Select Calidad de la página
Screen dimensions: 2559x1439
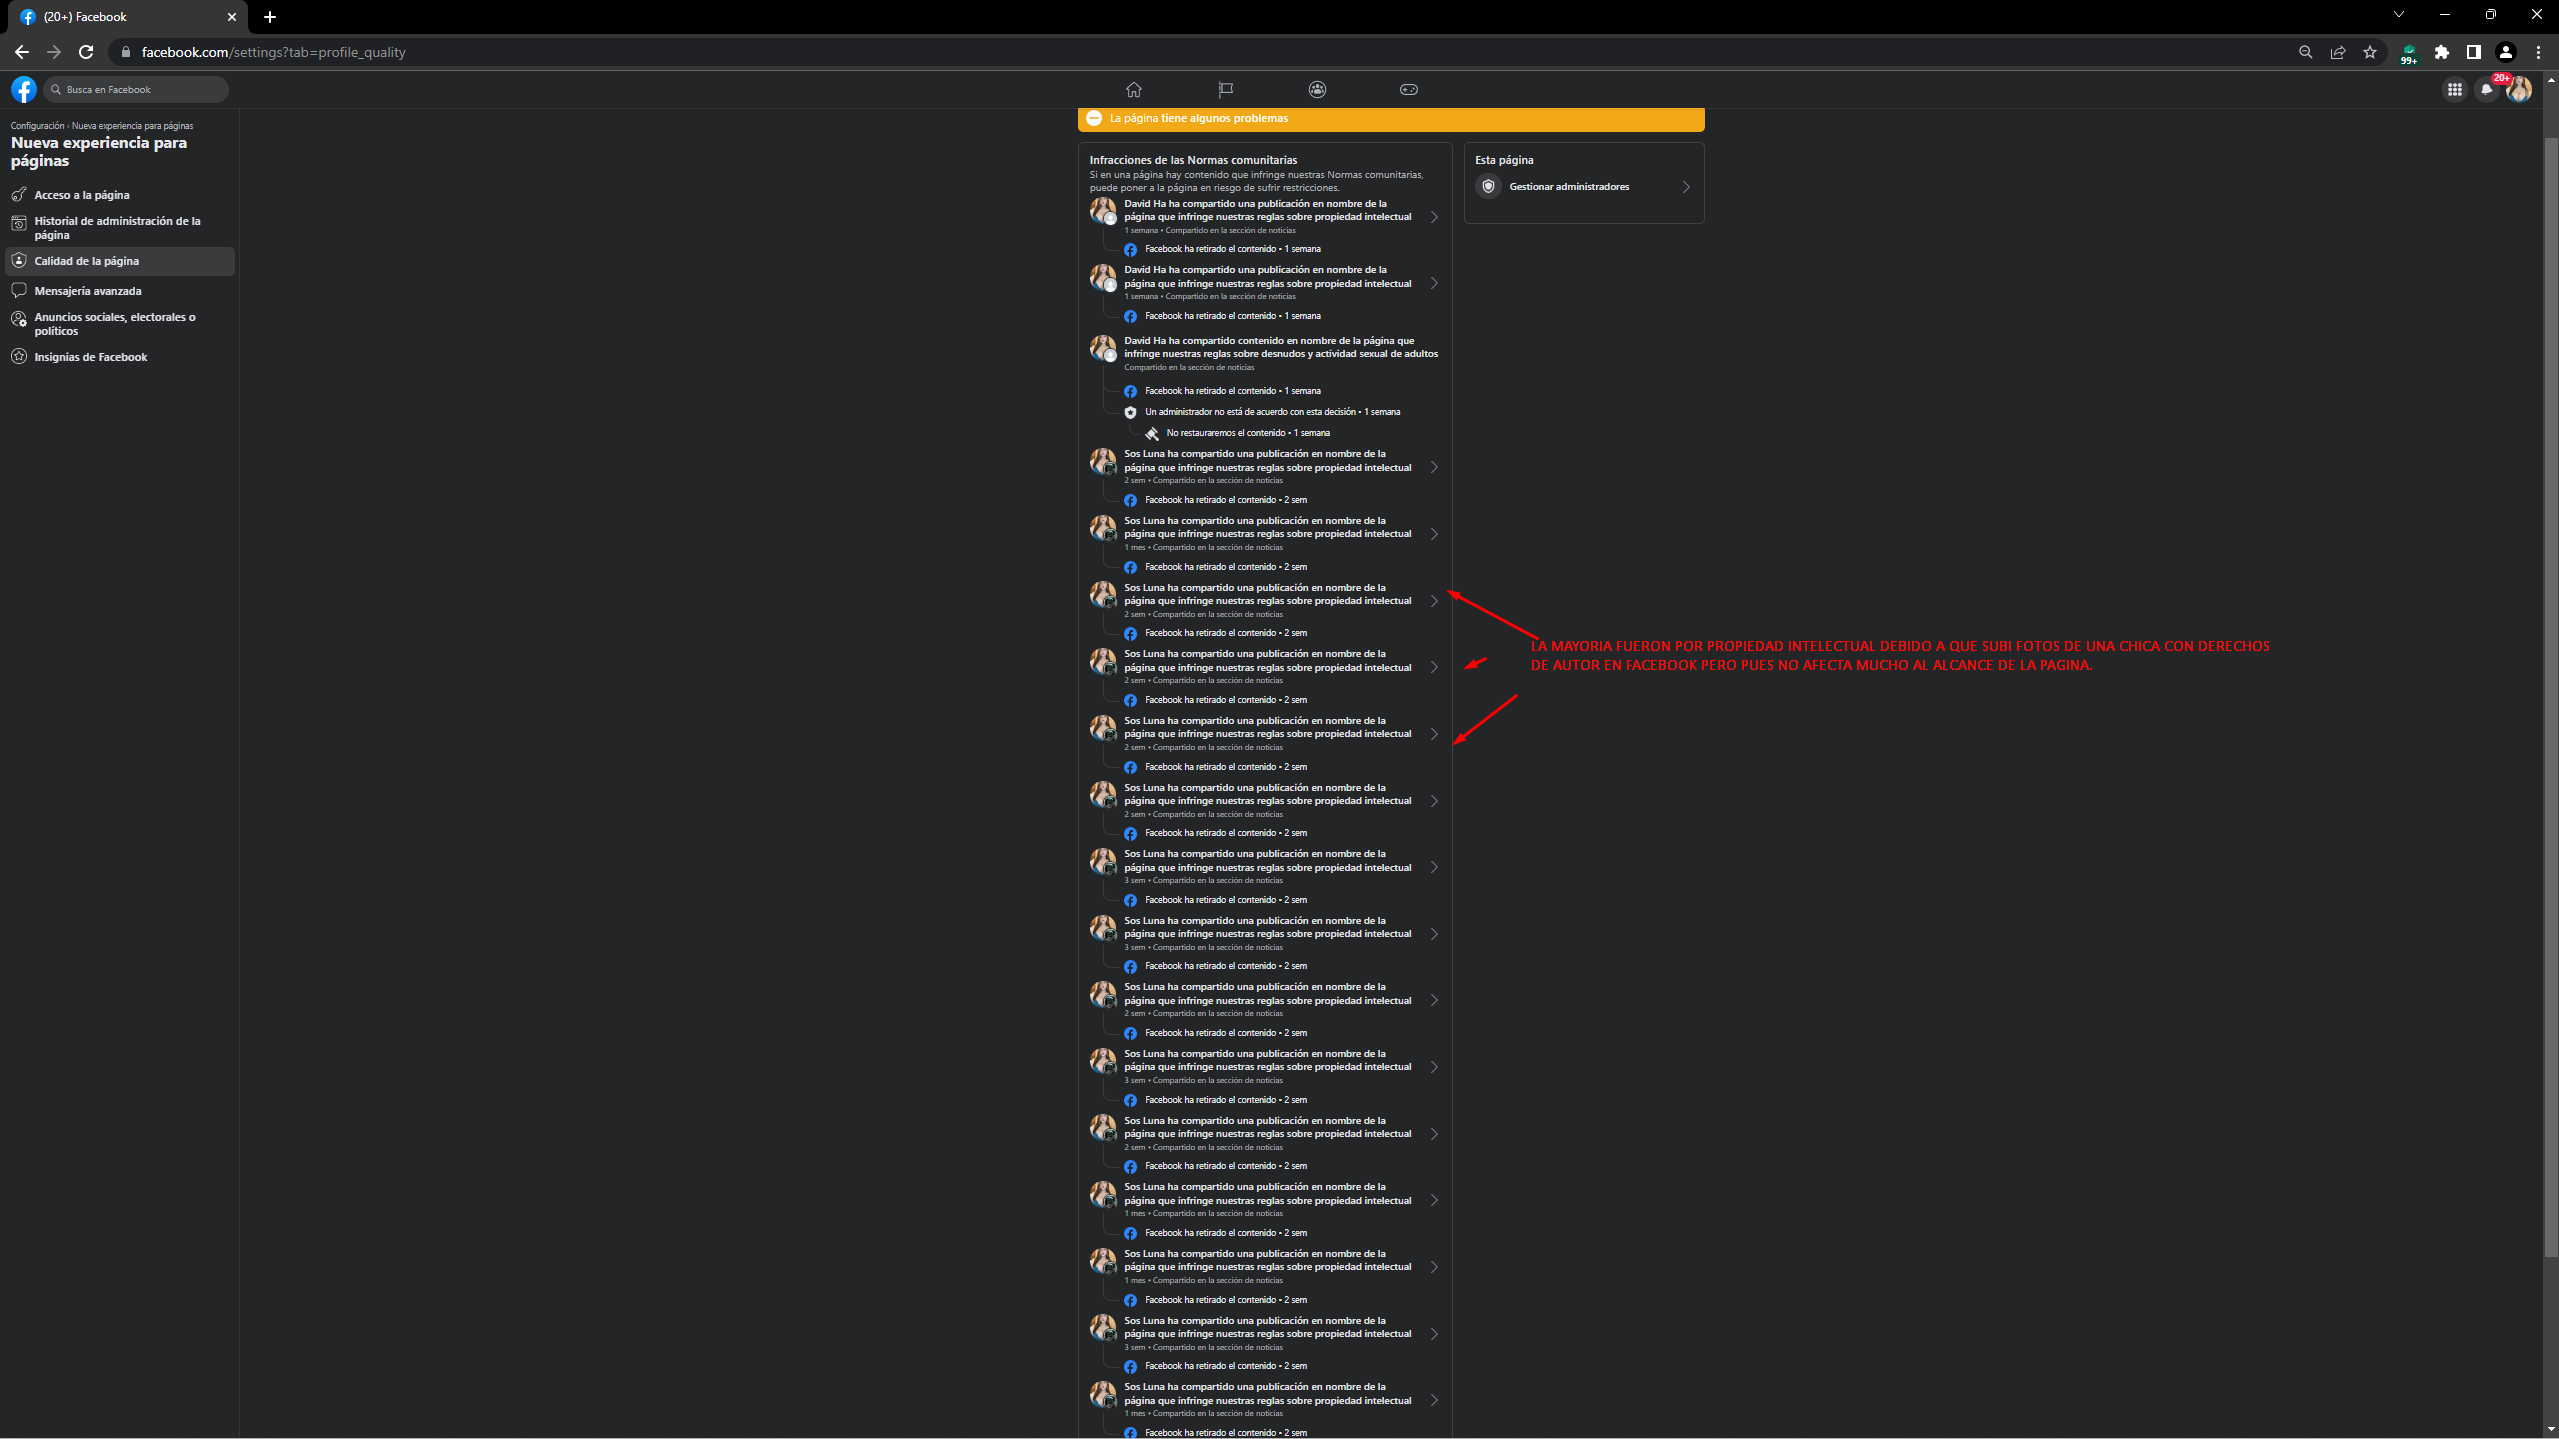click(120, 261)
